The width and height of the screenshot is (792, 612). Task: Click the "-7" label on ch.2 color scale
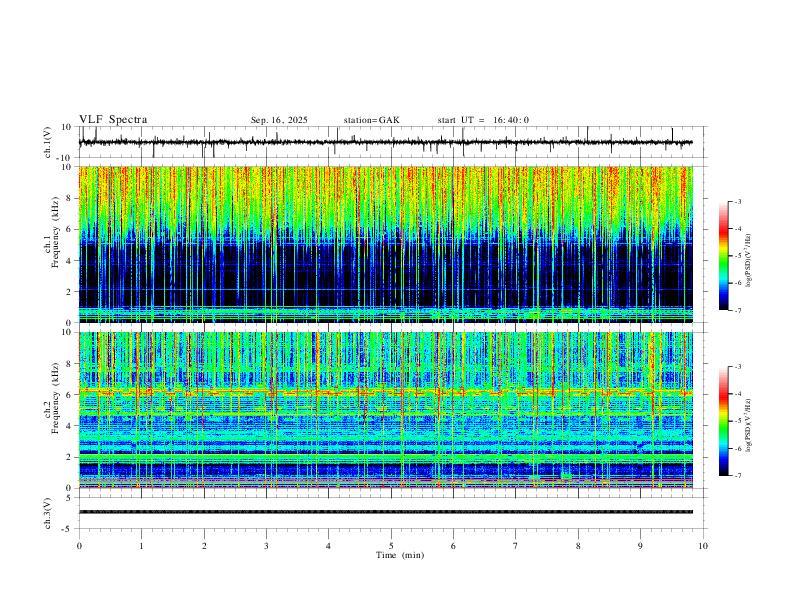tap(737, 476)
